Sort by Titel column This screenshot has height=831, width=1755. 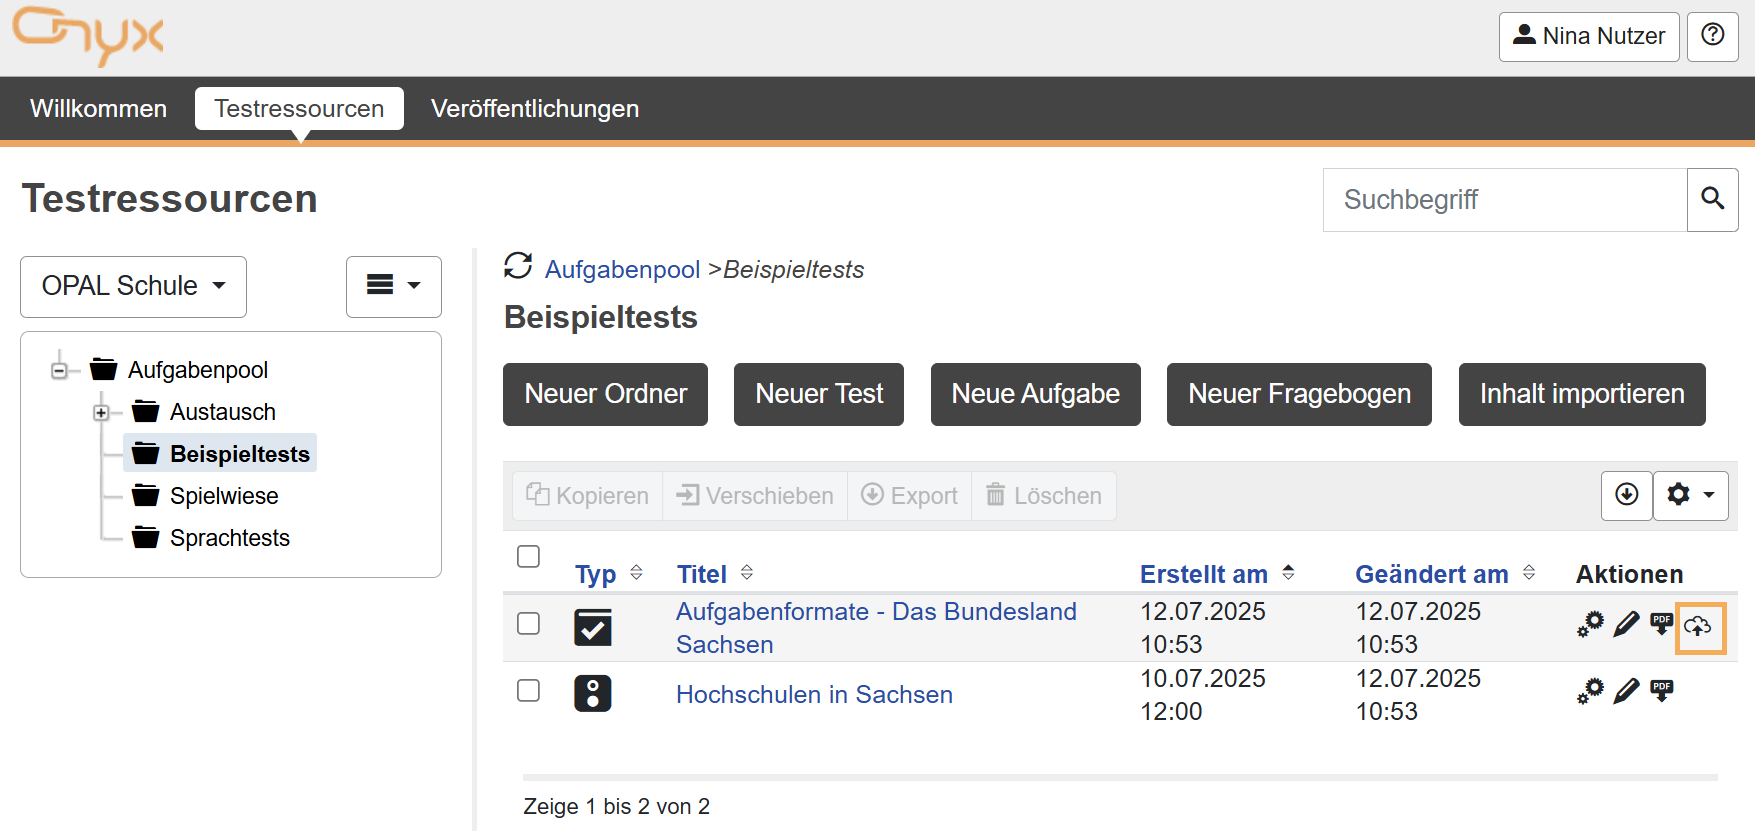point(715,574)
